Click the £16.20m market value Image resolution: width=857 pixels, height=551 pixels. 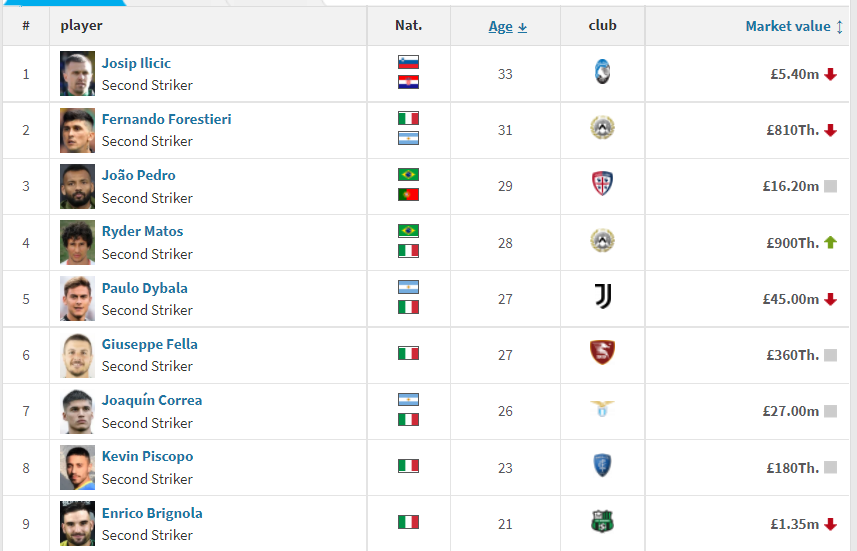(x=790, y=186)
